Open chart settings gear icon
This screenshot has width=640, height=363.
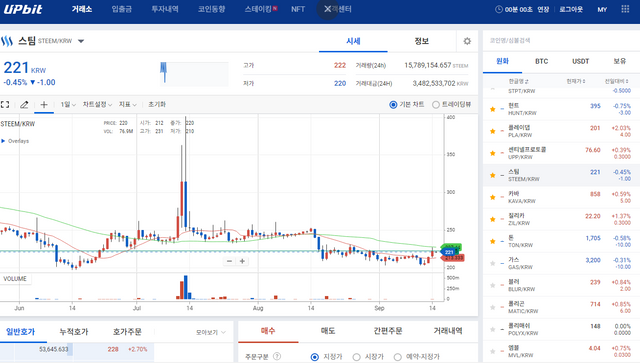(467, 41)
